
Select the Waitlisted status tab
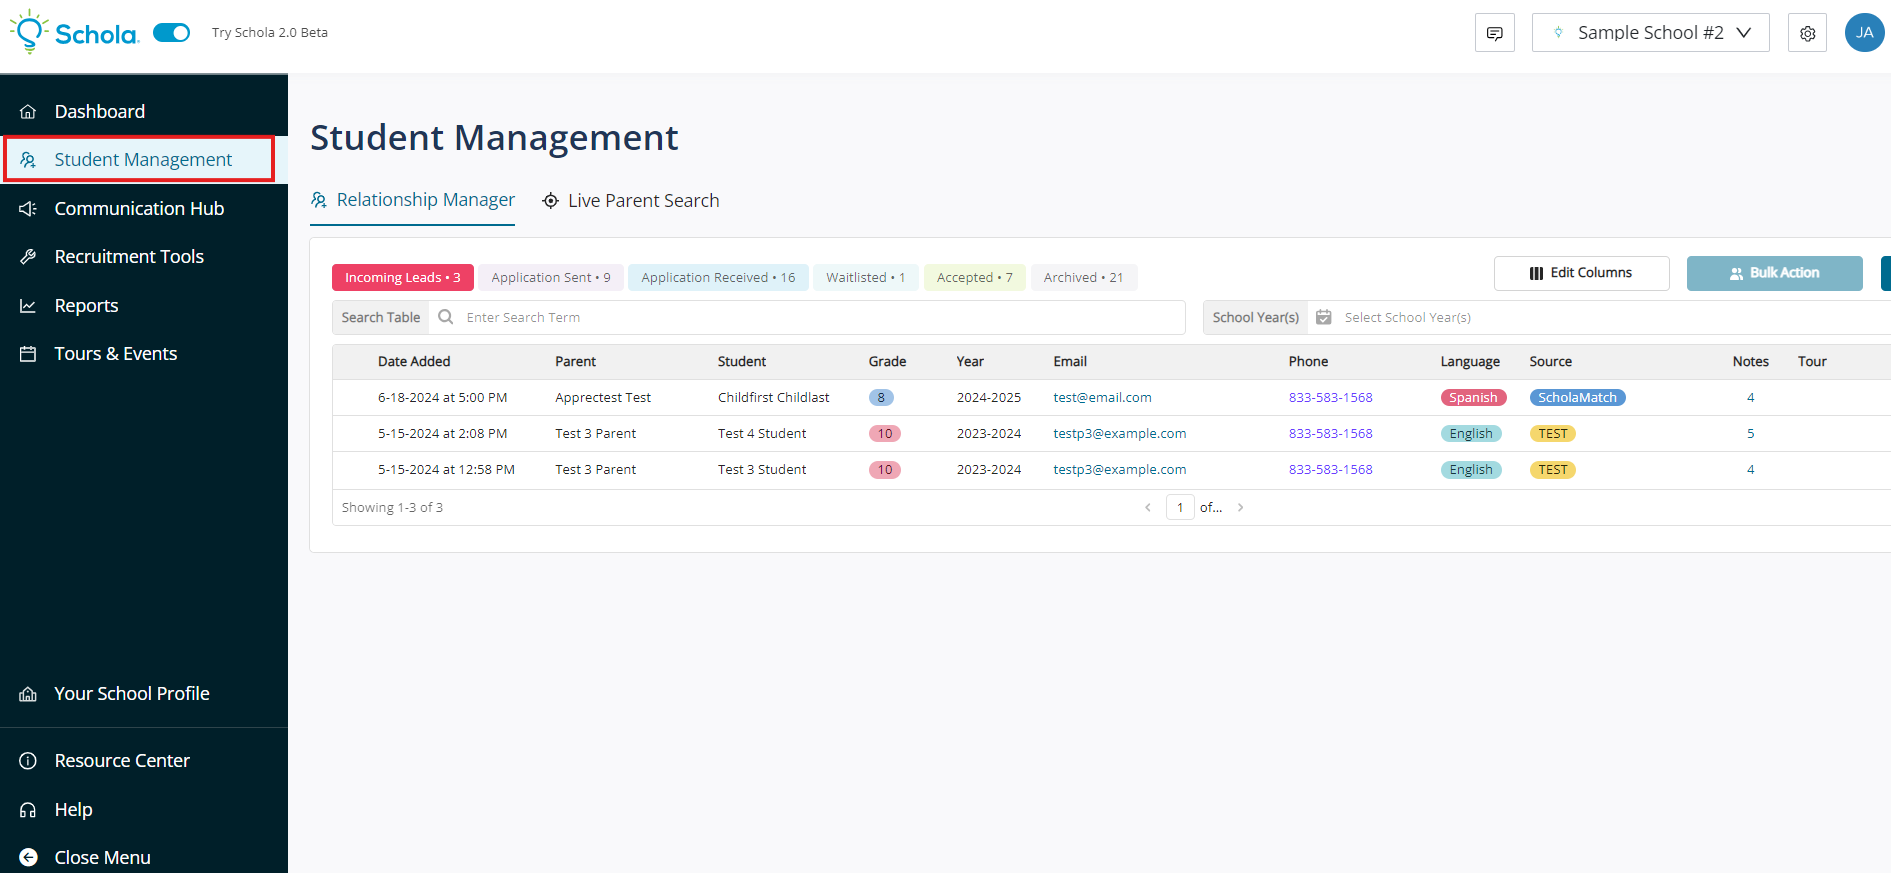pos(866,277)
